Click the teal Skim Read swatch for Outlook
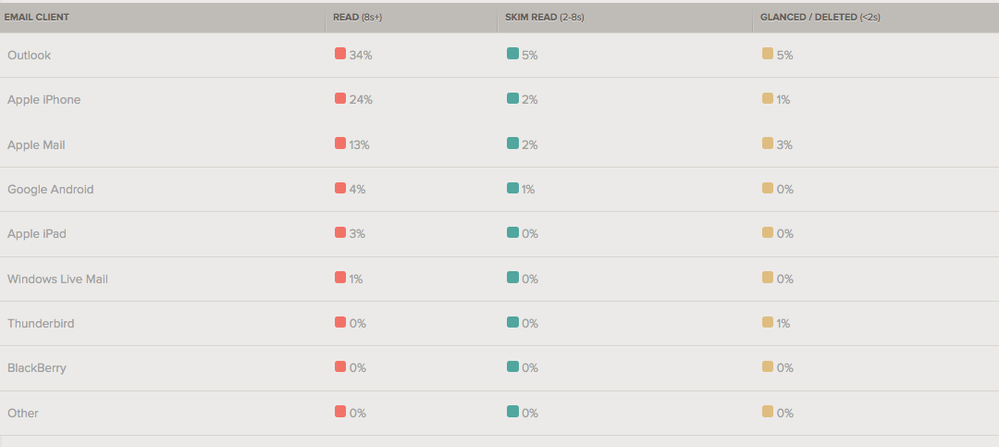This screenshot has height=447, width=999. point(513,54)
